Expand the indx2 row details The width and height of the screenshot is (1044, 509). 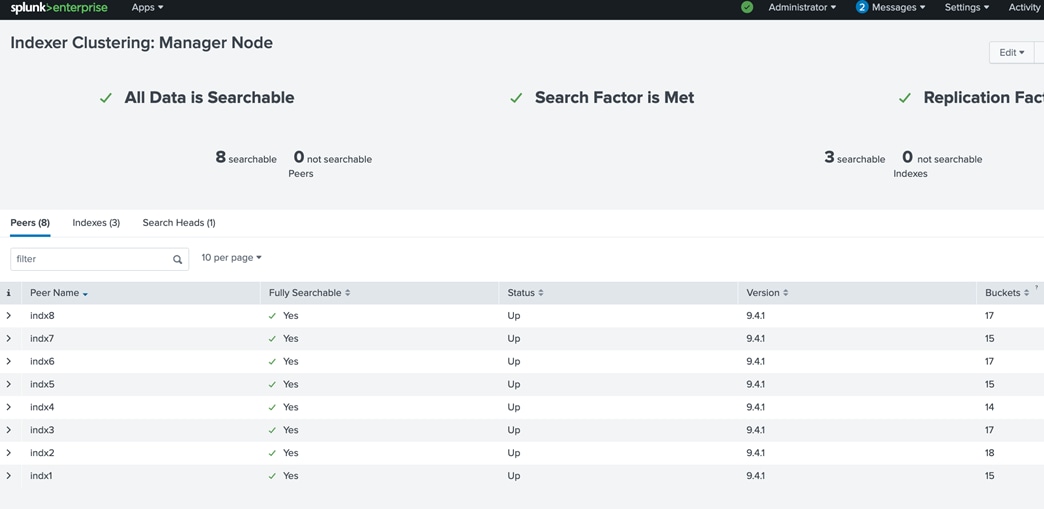coord(8,453)
